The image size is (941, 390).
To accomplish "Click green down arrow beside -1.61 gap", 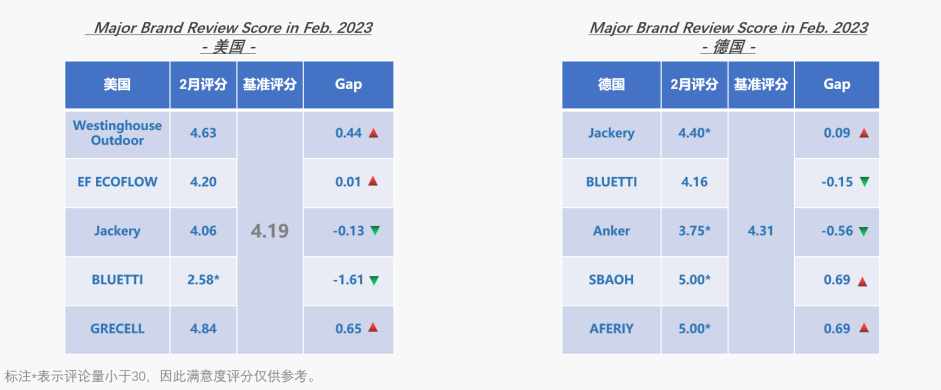I will pyautogui.click(x=374, y=280).
